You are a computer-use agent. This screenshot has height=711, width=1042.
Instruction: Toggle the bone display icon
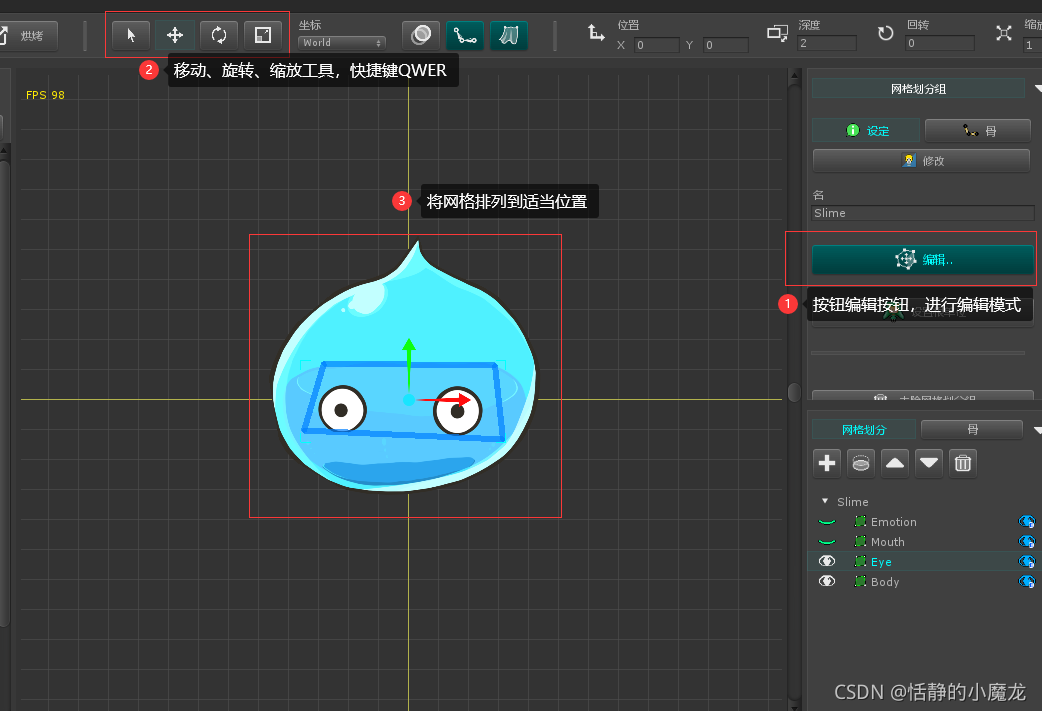(465, 35)
